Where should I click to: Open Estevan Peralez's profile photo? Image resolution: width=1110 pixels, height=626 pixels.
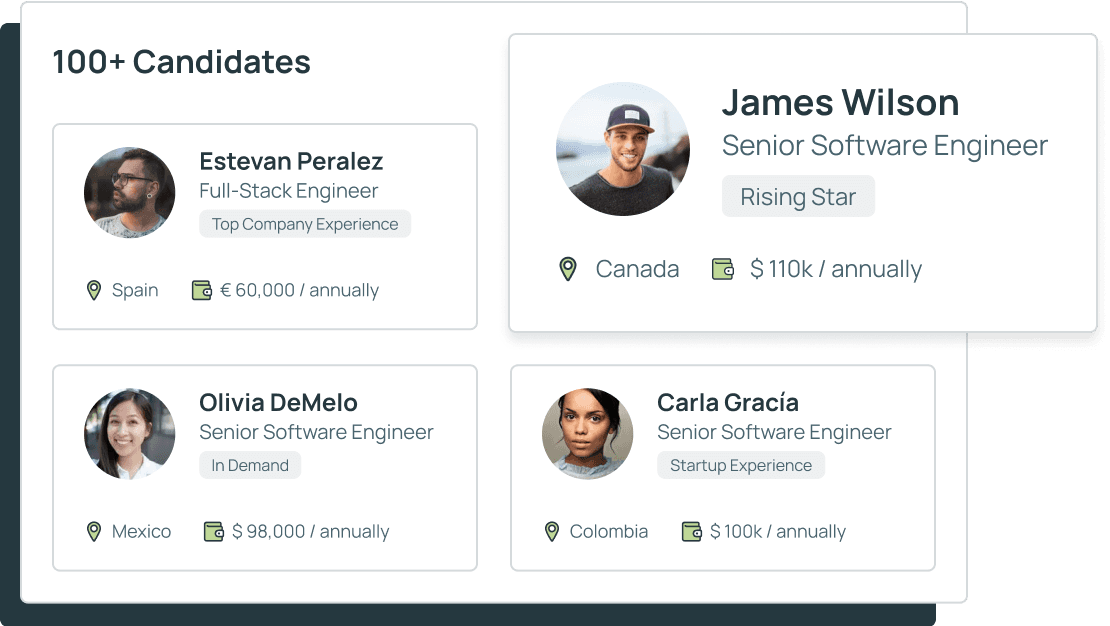(130, 192)
